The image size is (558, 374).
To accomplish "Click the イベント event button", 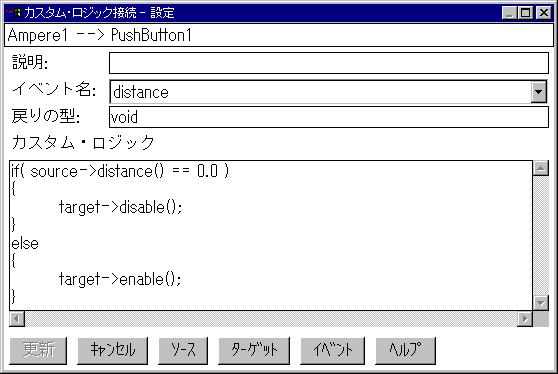I will point(332,351).
